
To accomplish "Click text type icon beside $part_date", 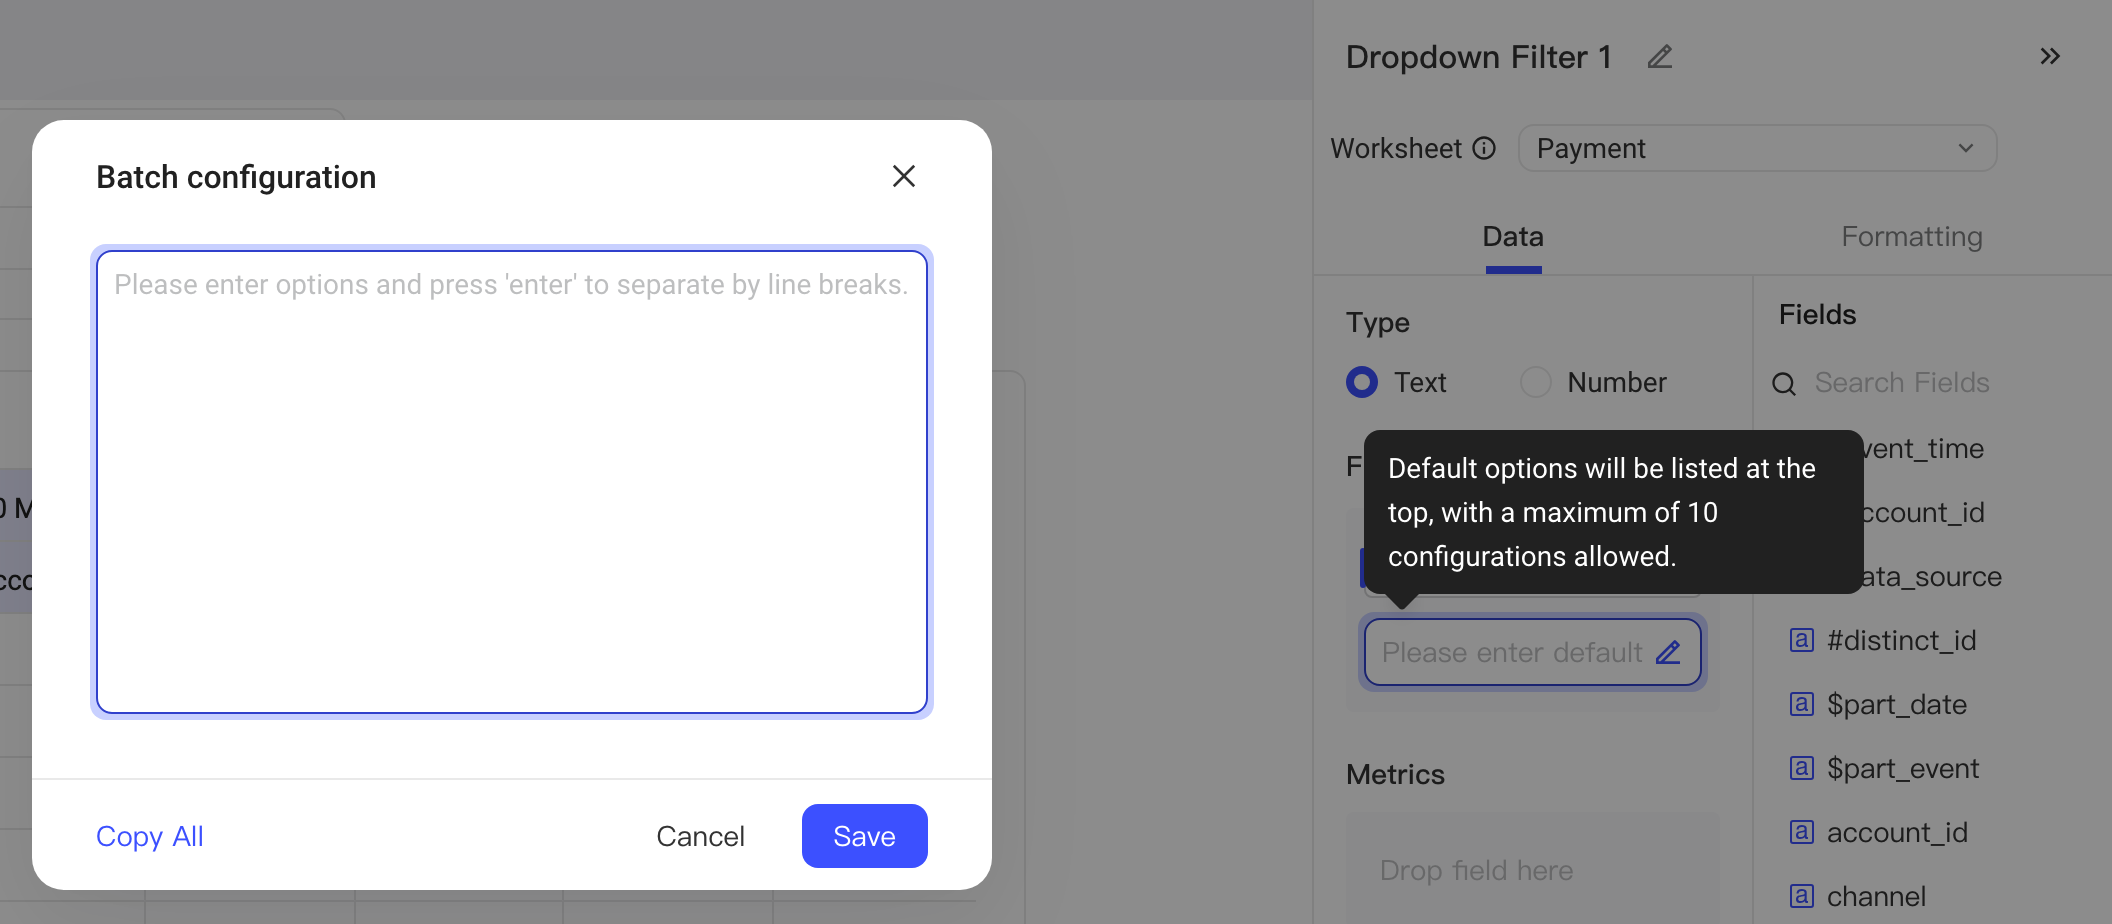I will pyautogui.click(x=1802, y=704).
